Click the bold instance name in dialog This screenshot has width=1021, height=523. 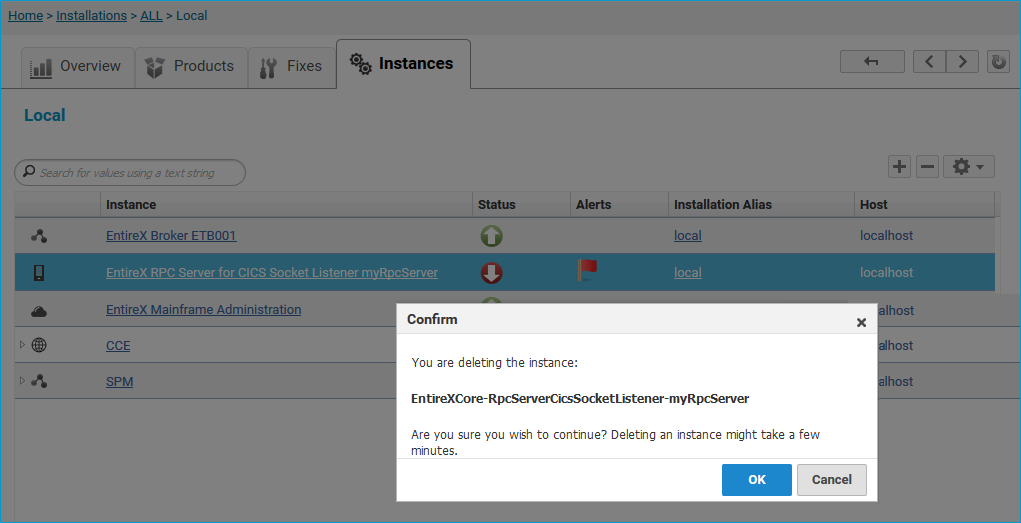pyautogui.click(x=580, y=399)
